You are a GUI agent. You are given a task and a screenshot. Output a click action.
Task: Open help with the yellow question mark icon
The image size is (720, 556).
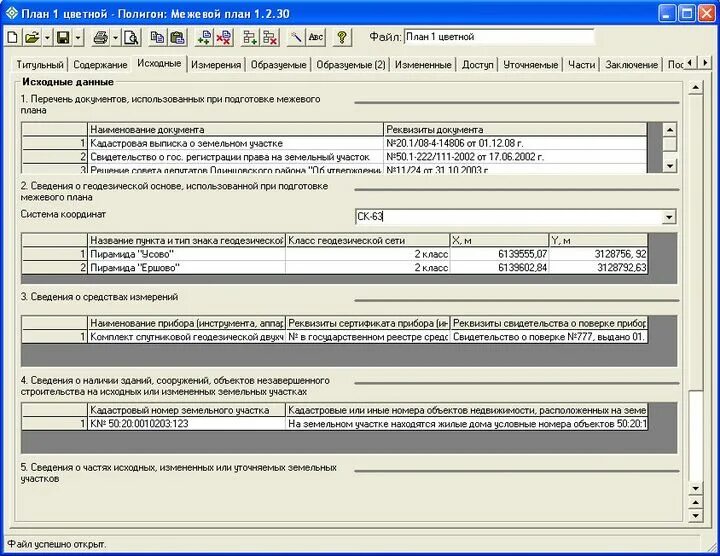tap(342, 37)
